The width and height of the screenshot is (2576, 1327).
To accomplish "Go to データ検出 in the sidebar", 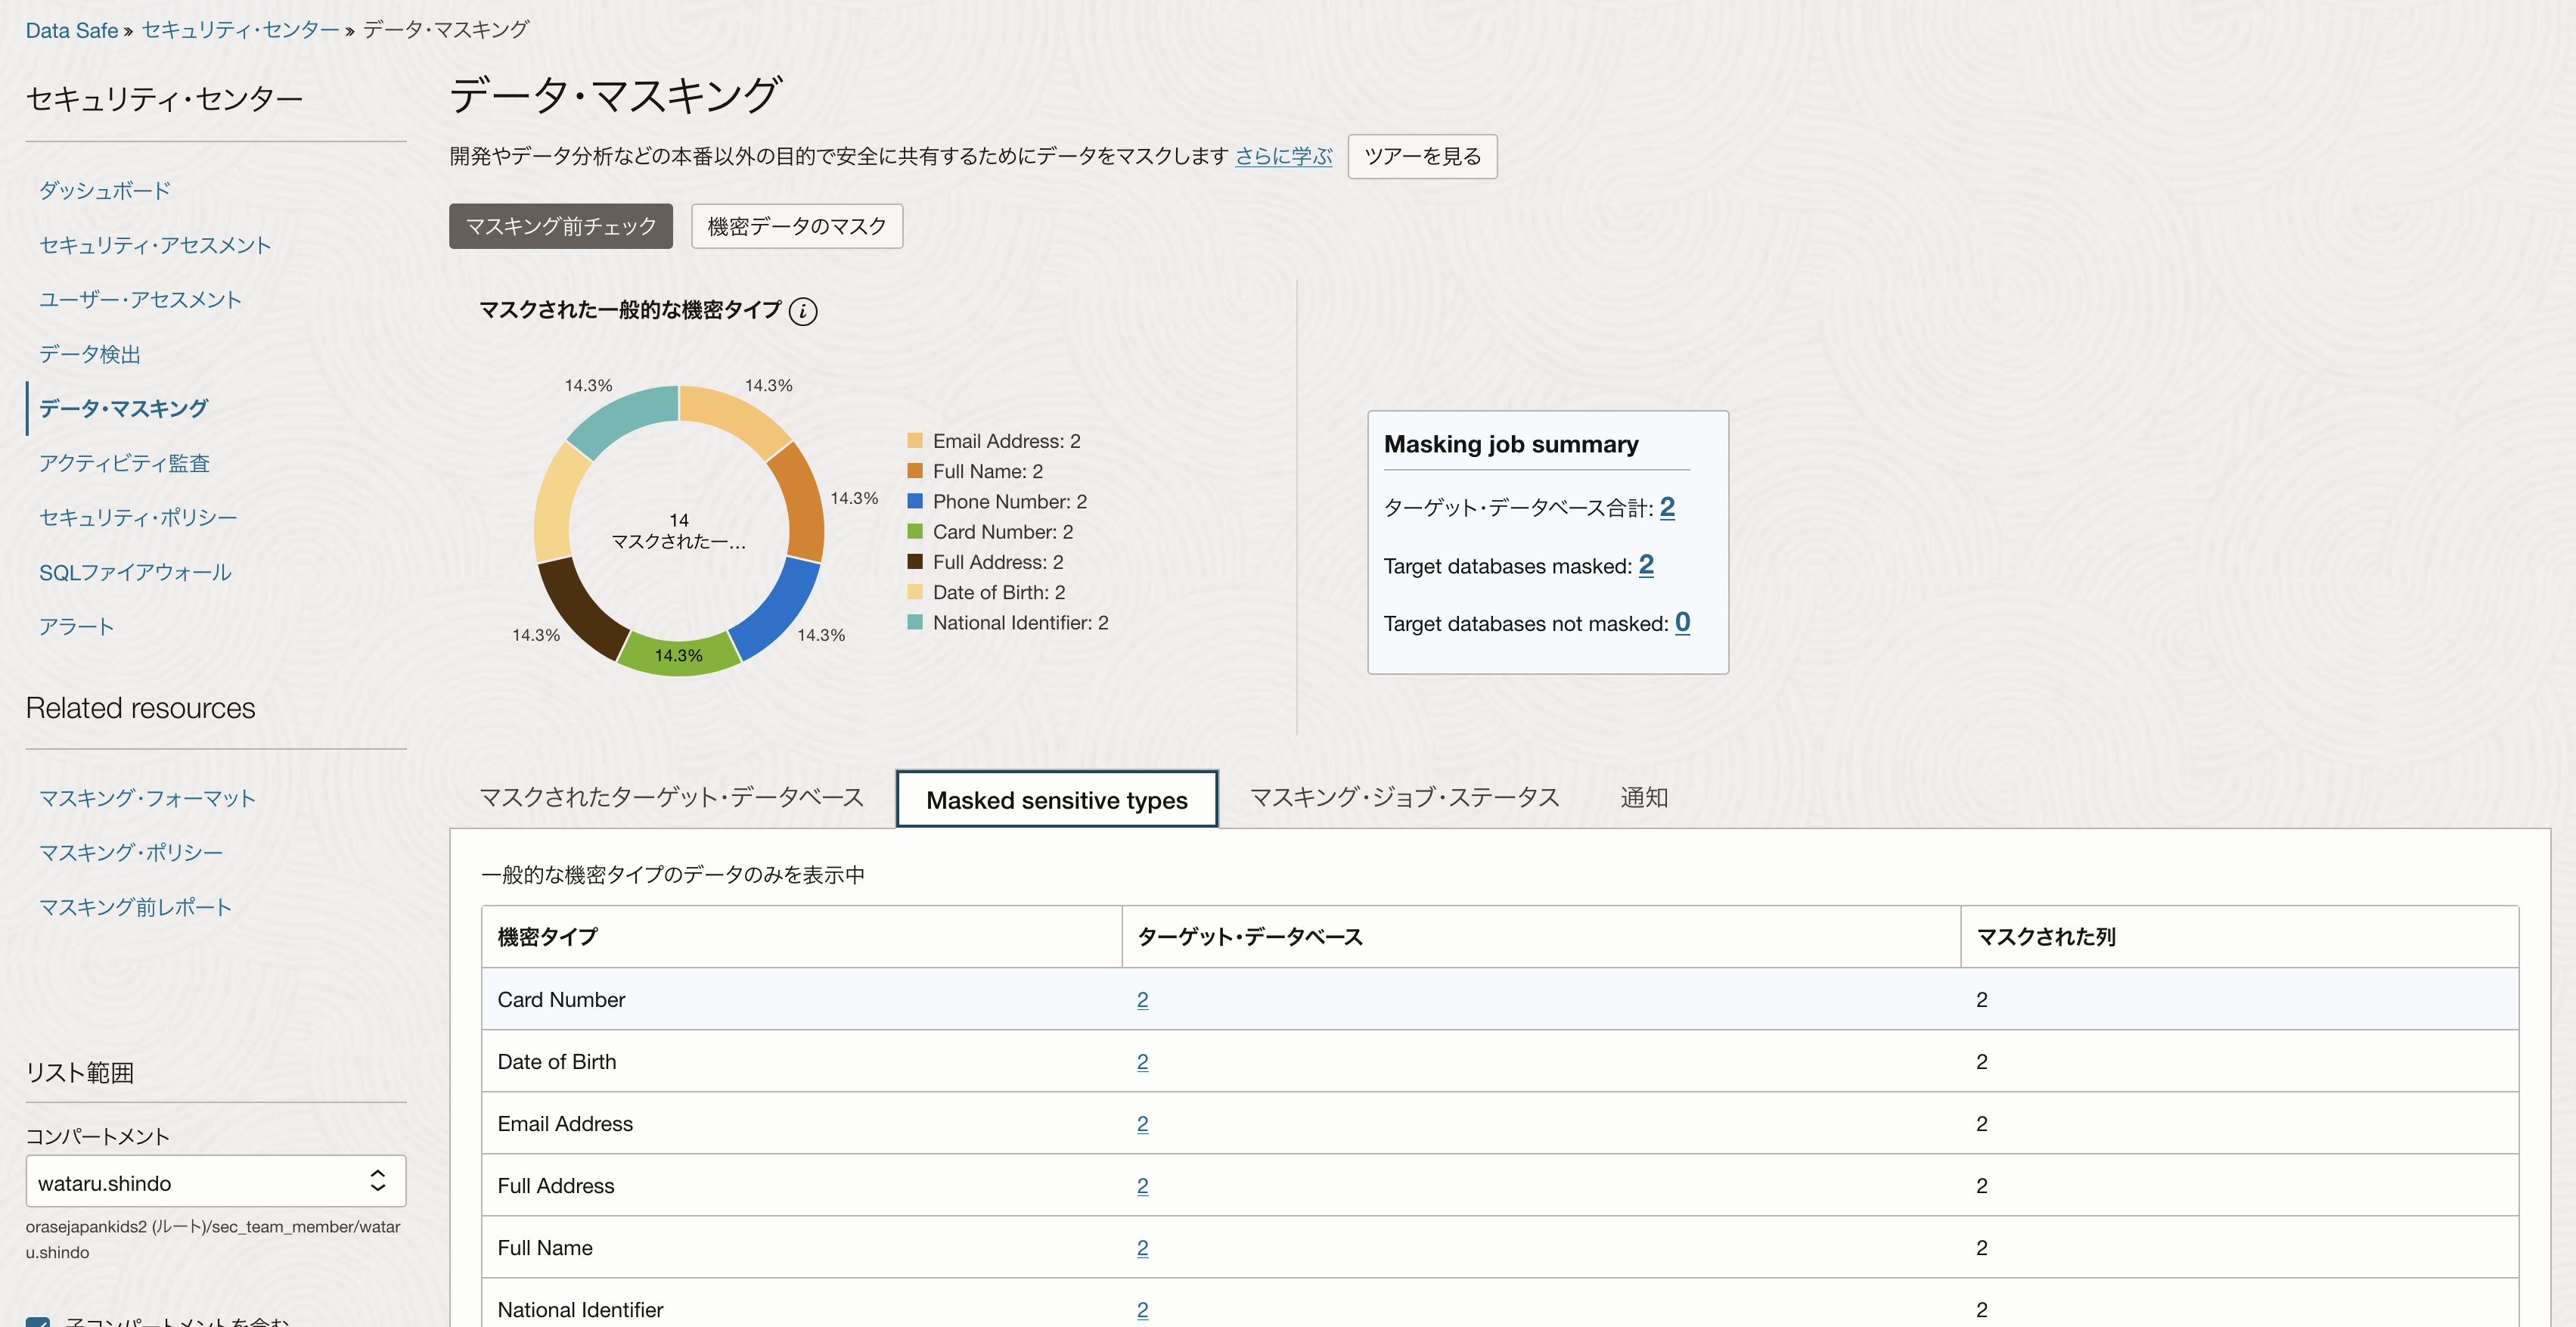I will [x=89, y=354].
